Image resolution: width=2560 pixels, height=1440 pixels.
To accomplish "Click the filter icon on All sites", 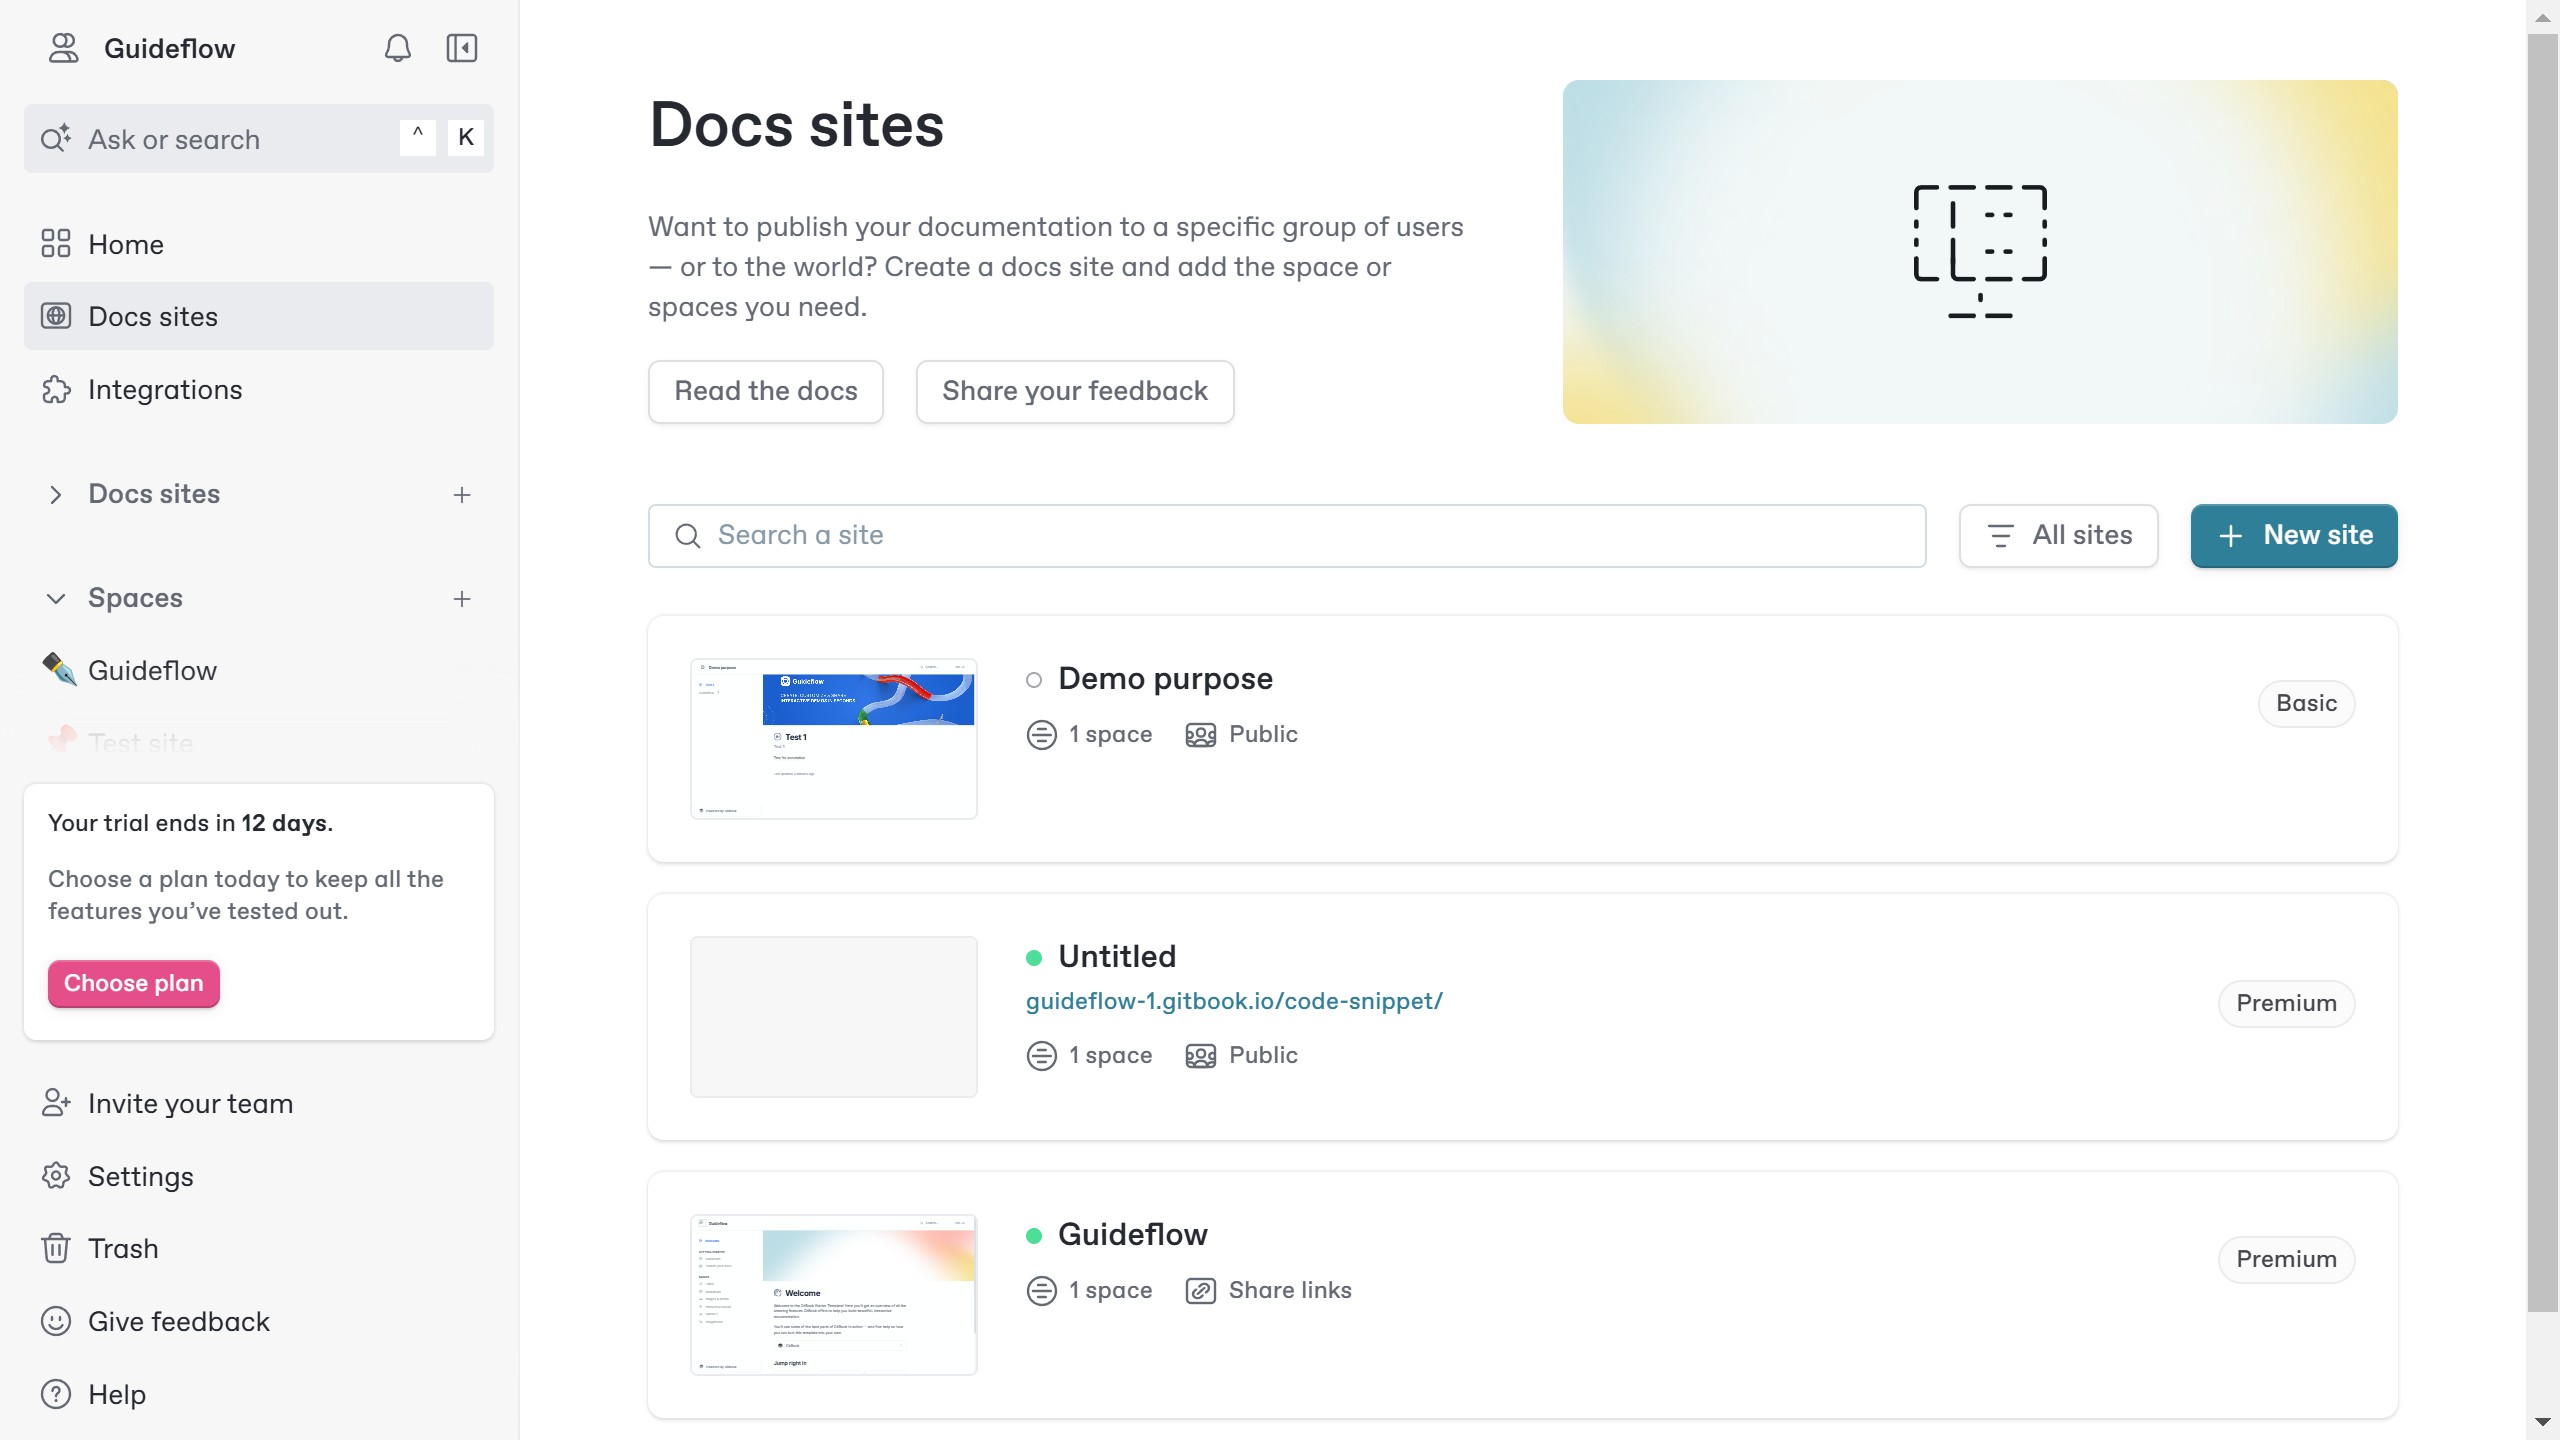I will (x=2000, y=536).
